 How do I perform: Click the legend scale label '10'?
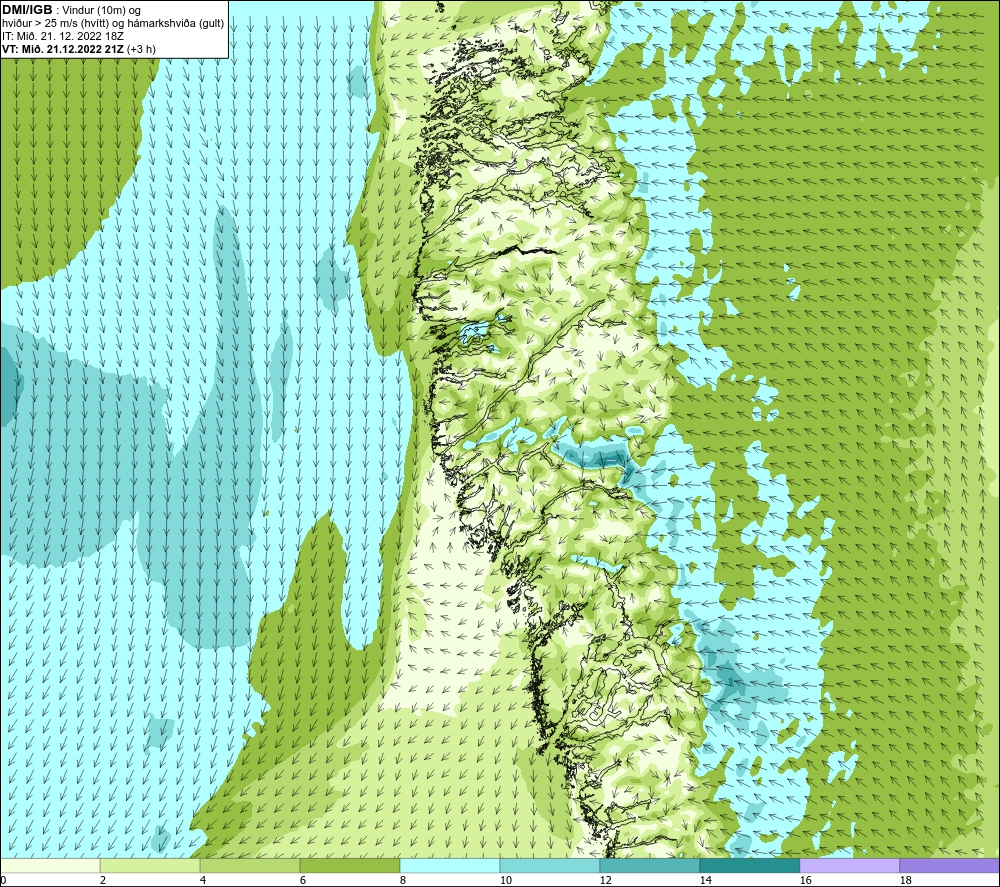click(505, 881)
